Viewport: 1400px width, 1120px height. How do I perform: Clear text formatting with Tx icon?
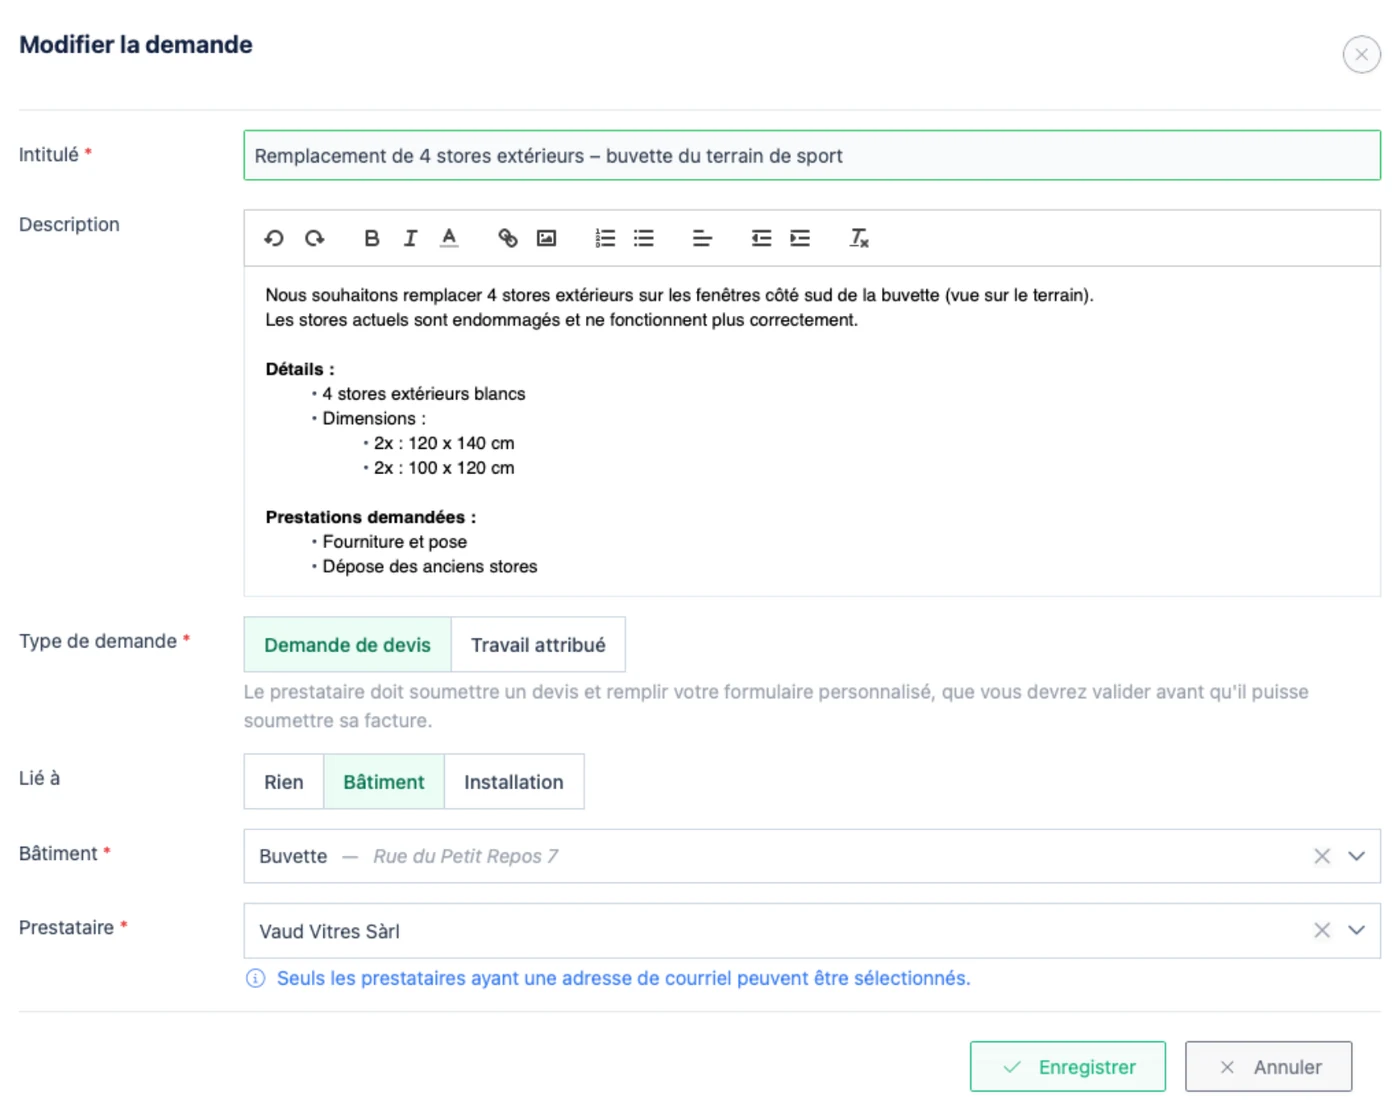point(859,238)
